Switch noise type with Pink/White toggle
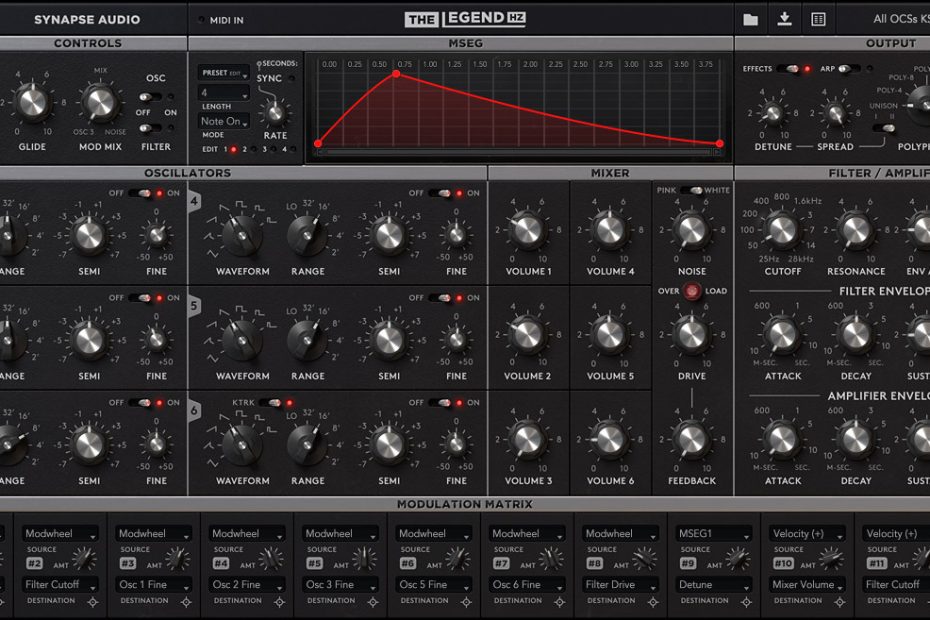930x620 pixels. 691,190
